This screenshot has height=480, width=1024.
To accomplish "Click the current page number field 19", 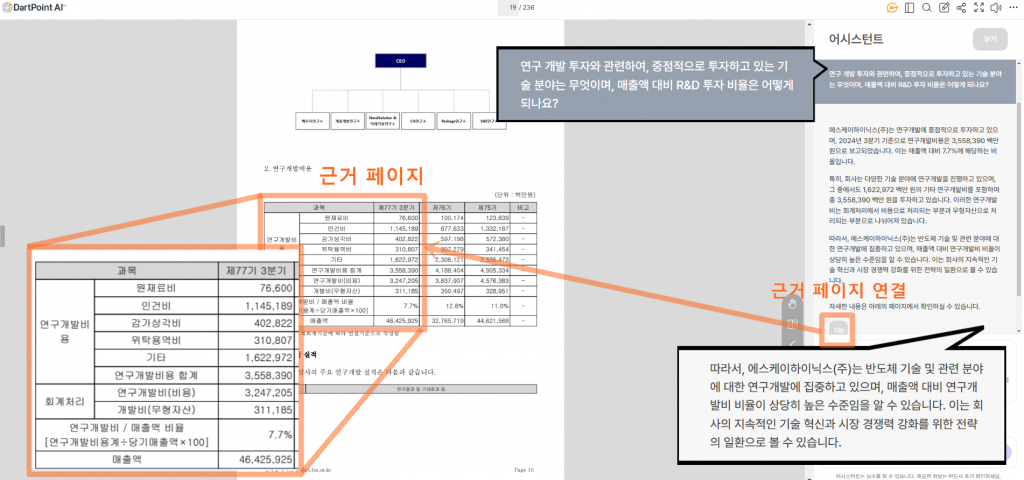I will [513, 7].
